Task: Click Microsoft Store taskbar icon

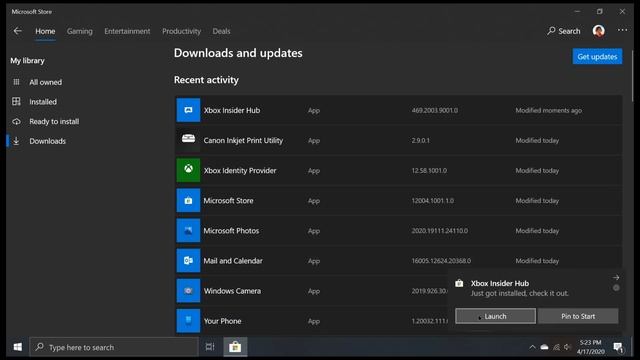Action: point(235,347)
